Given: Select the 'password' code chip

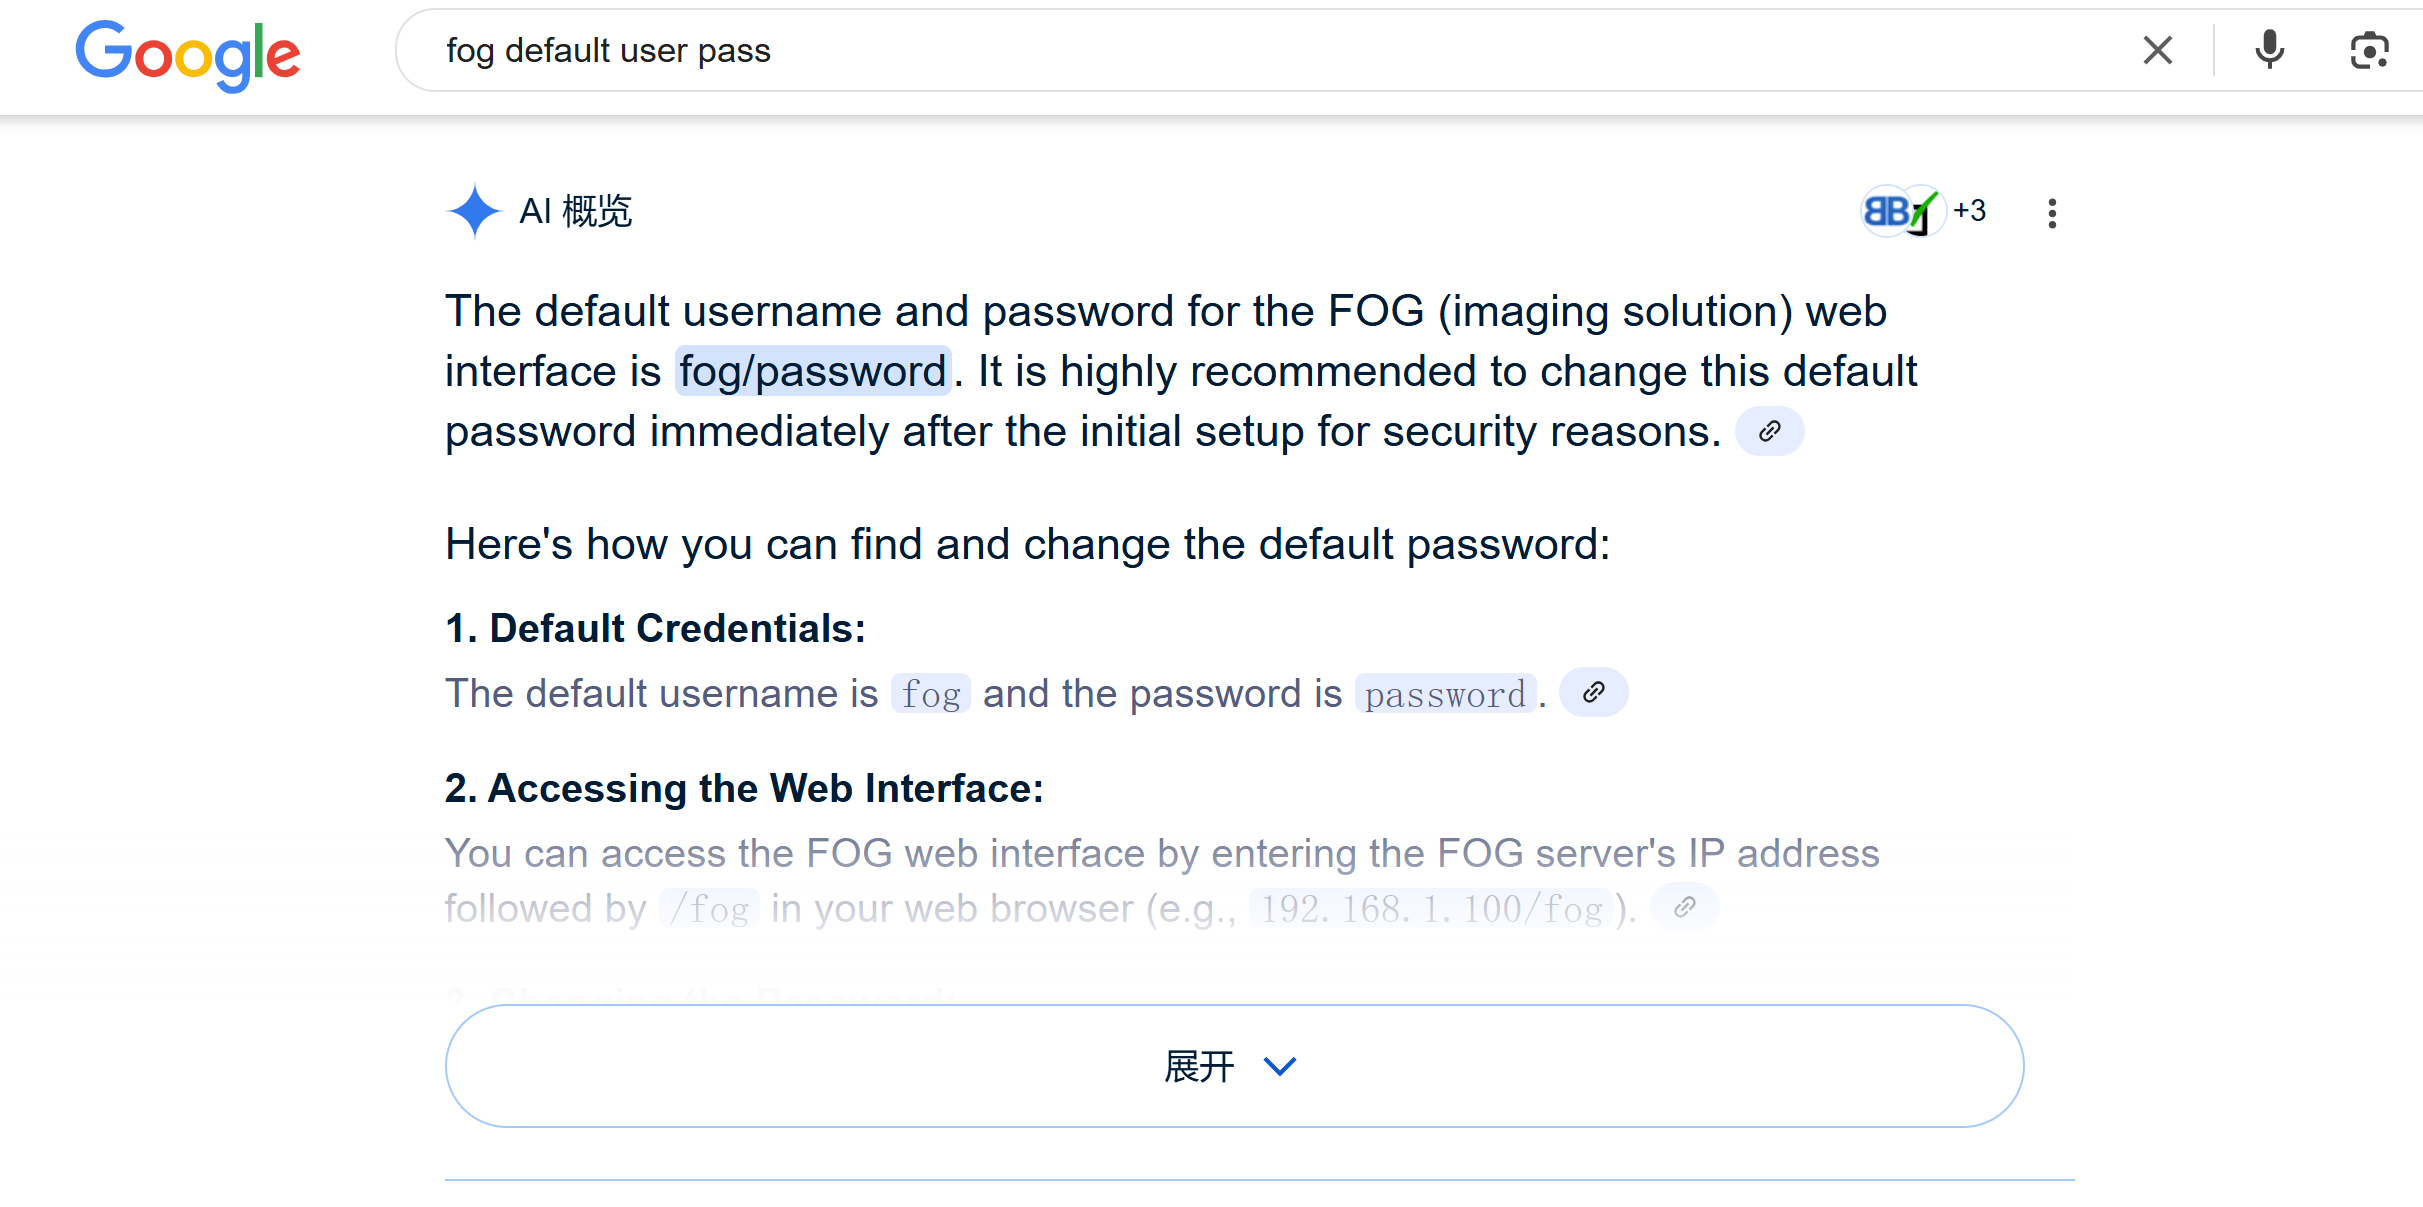Looking at the screenshot, I should (1445, 693).
